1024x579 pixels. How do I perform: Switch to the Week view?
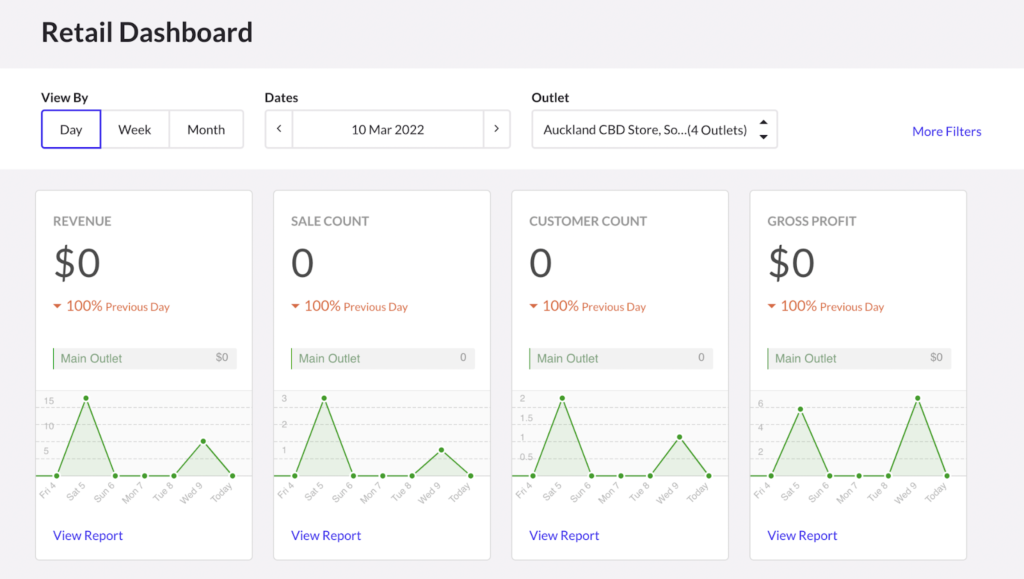(x=135, y=129)
